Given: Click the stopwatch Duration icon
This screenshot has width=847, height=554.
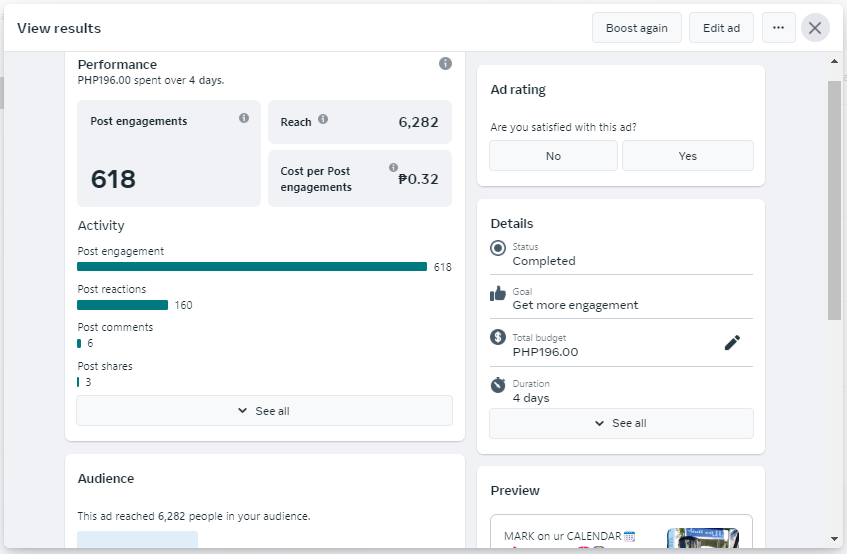Looking at the screenshot, I should click(x=498, y=385).
